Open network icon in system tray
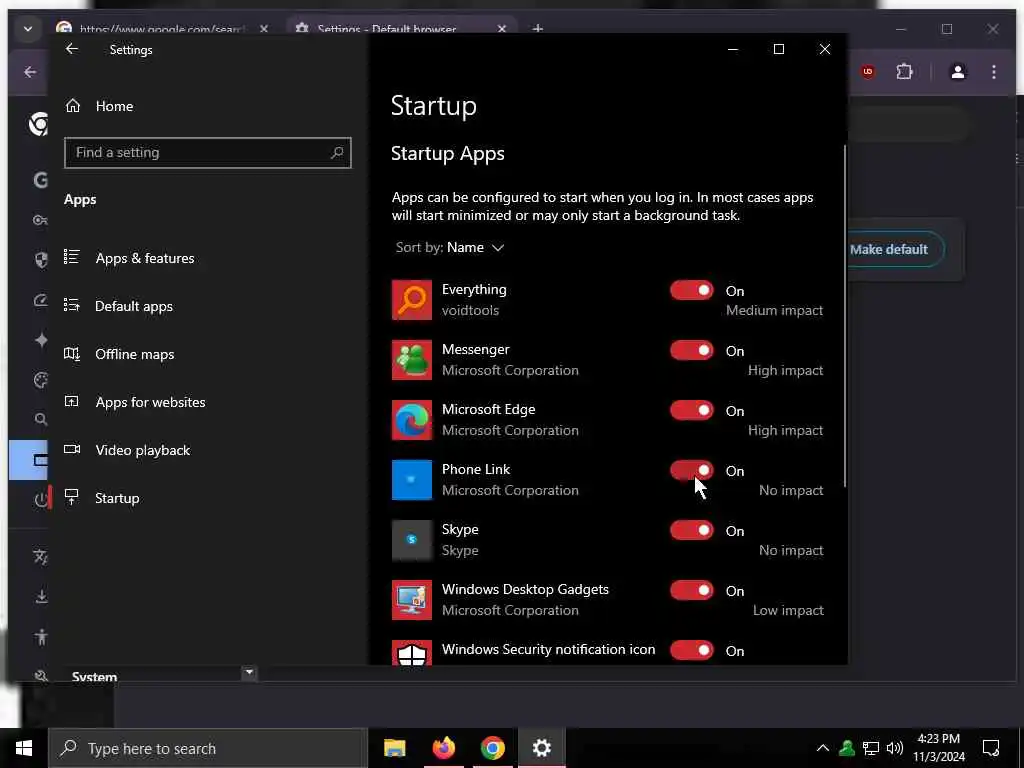The height and width of the screenshot is (768, 1024). click(x=871, y=748)
